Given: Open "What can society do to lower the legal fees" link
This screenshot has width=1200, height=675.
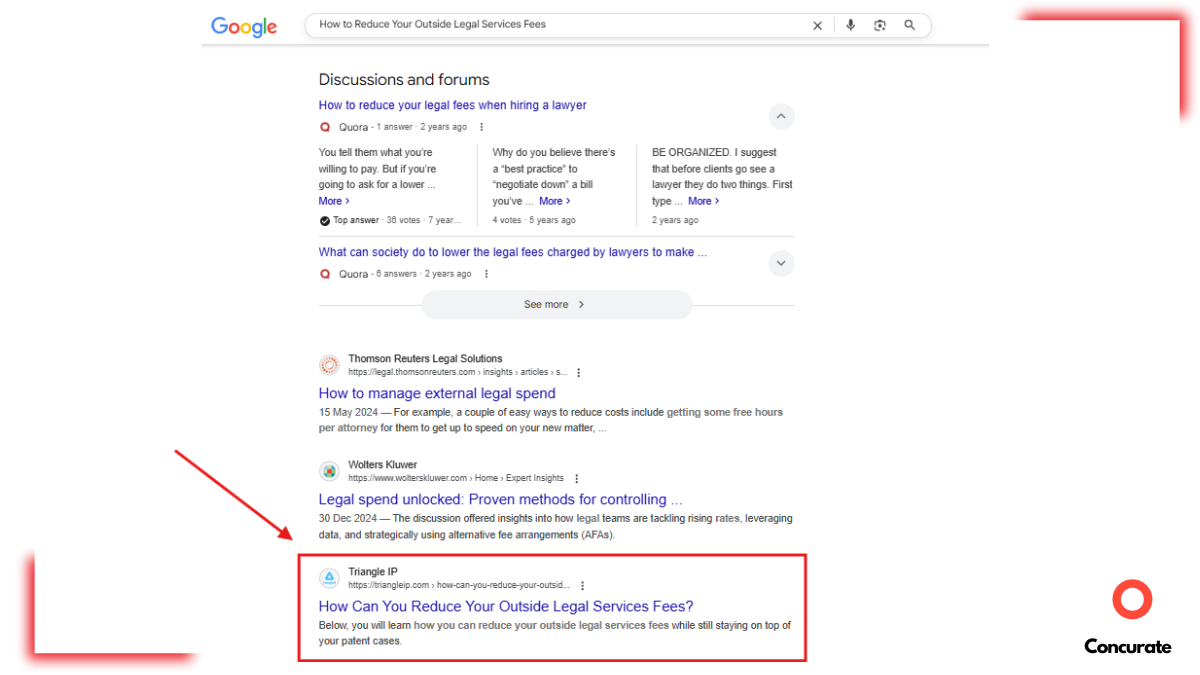Looking at the screenshot, I should point(513,252).
